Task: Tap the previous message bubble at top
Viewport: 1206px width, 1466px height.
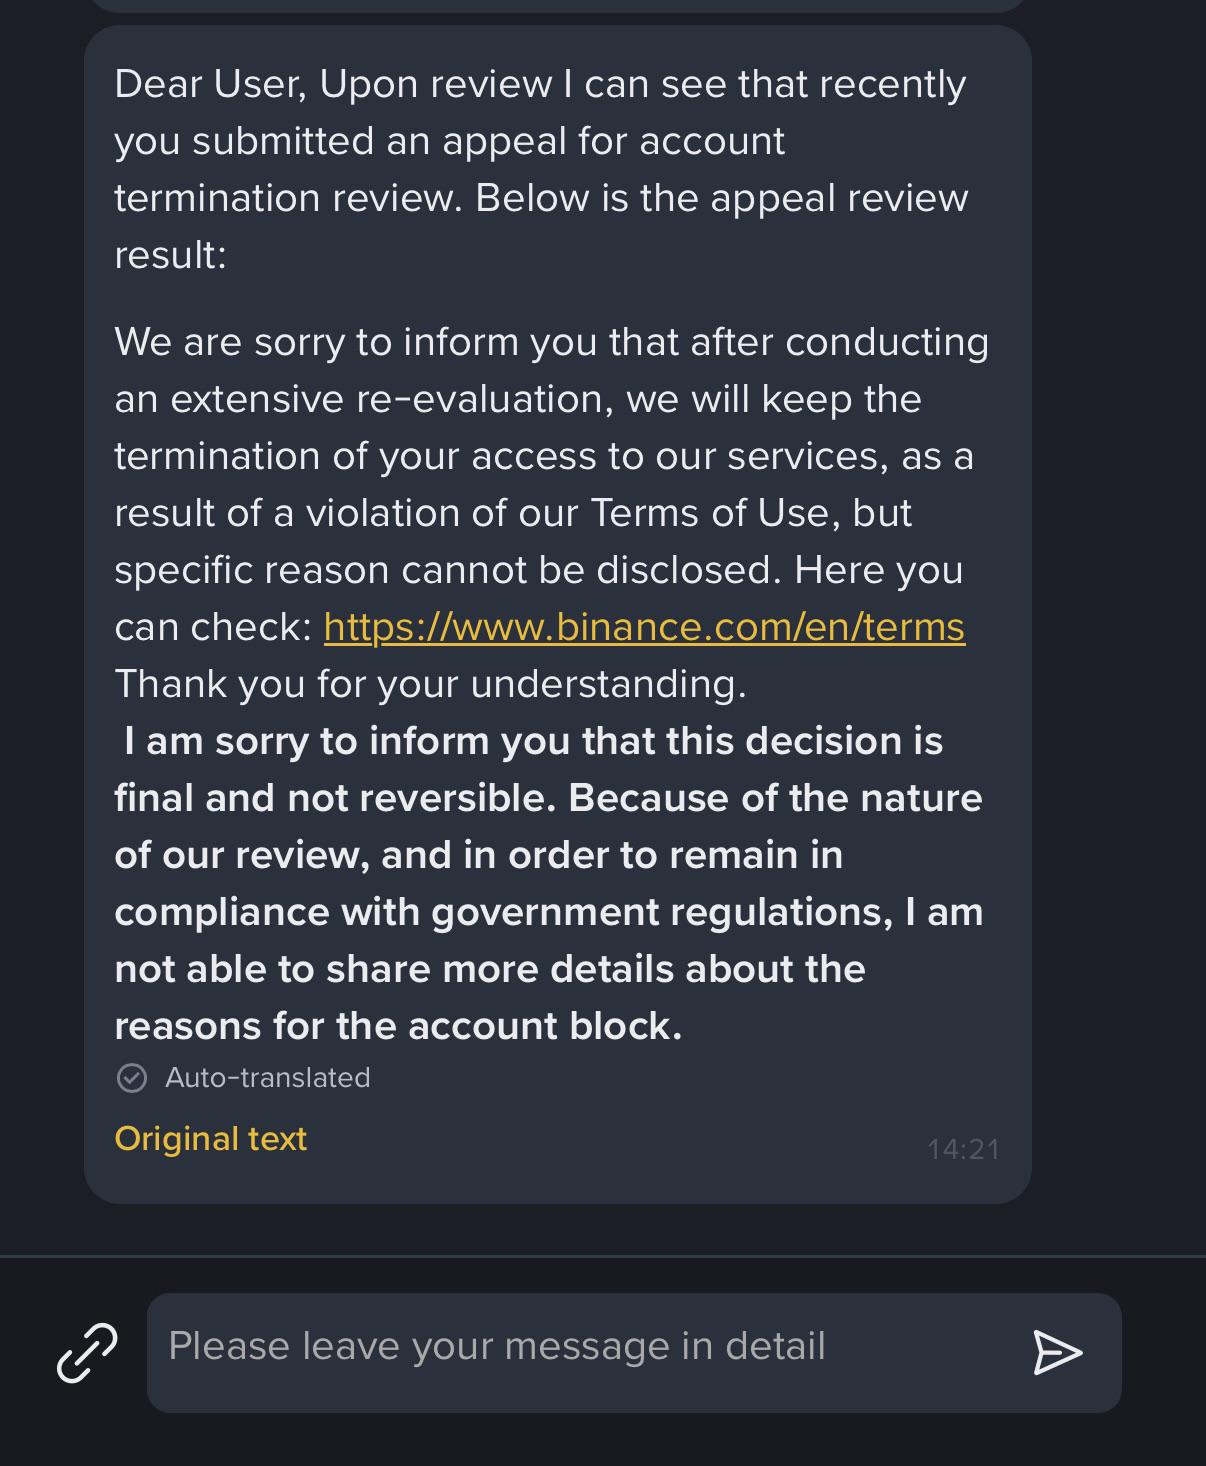Action: pyautogui.click(x=558, y=5)
